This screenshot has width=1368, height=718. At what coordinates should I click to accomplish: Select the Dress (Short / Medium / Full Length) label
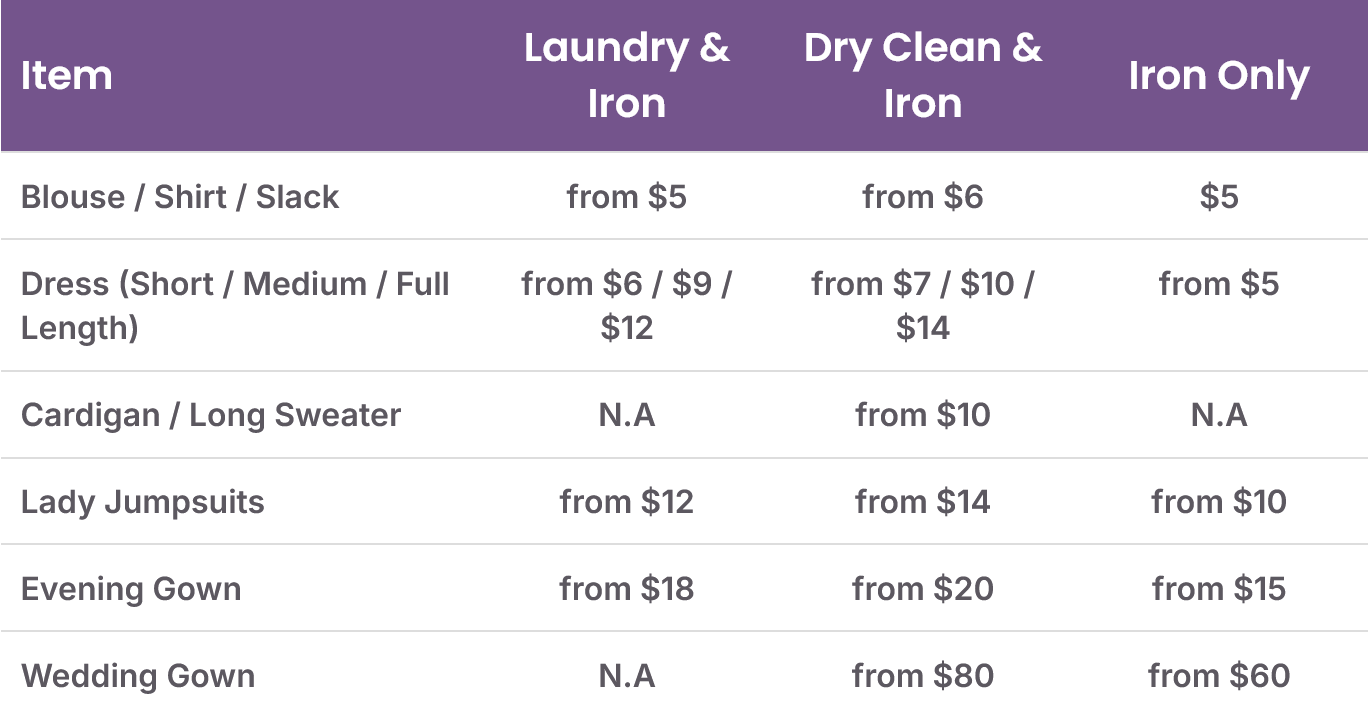235,305
